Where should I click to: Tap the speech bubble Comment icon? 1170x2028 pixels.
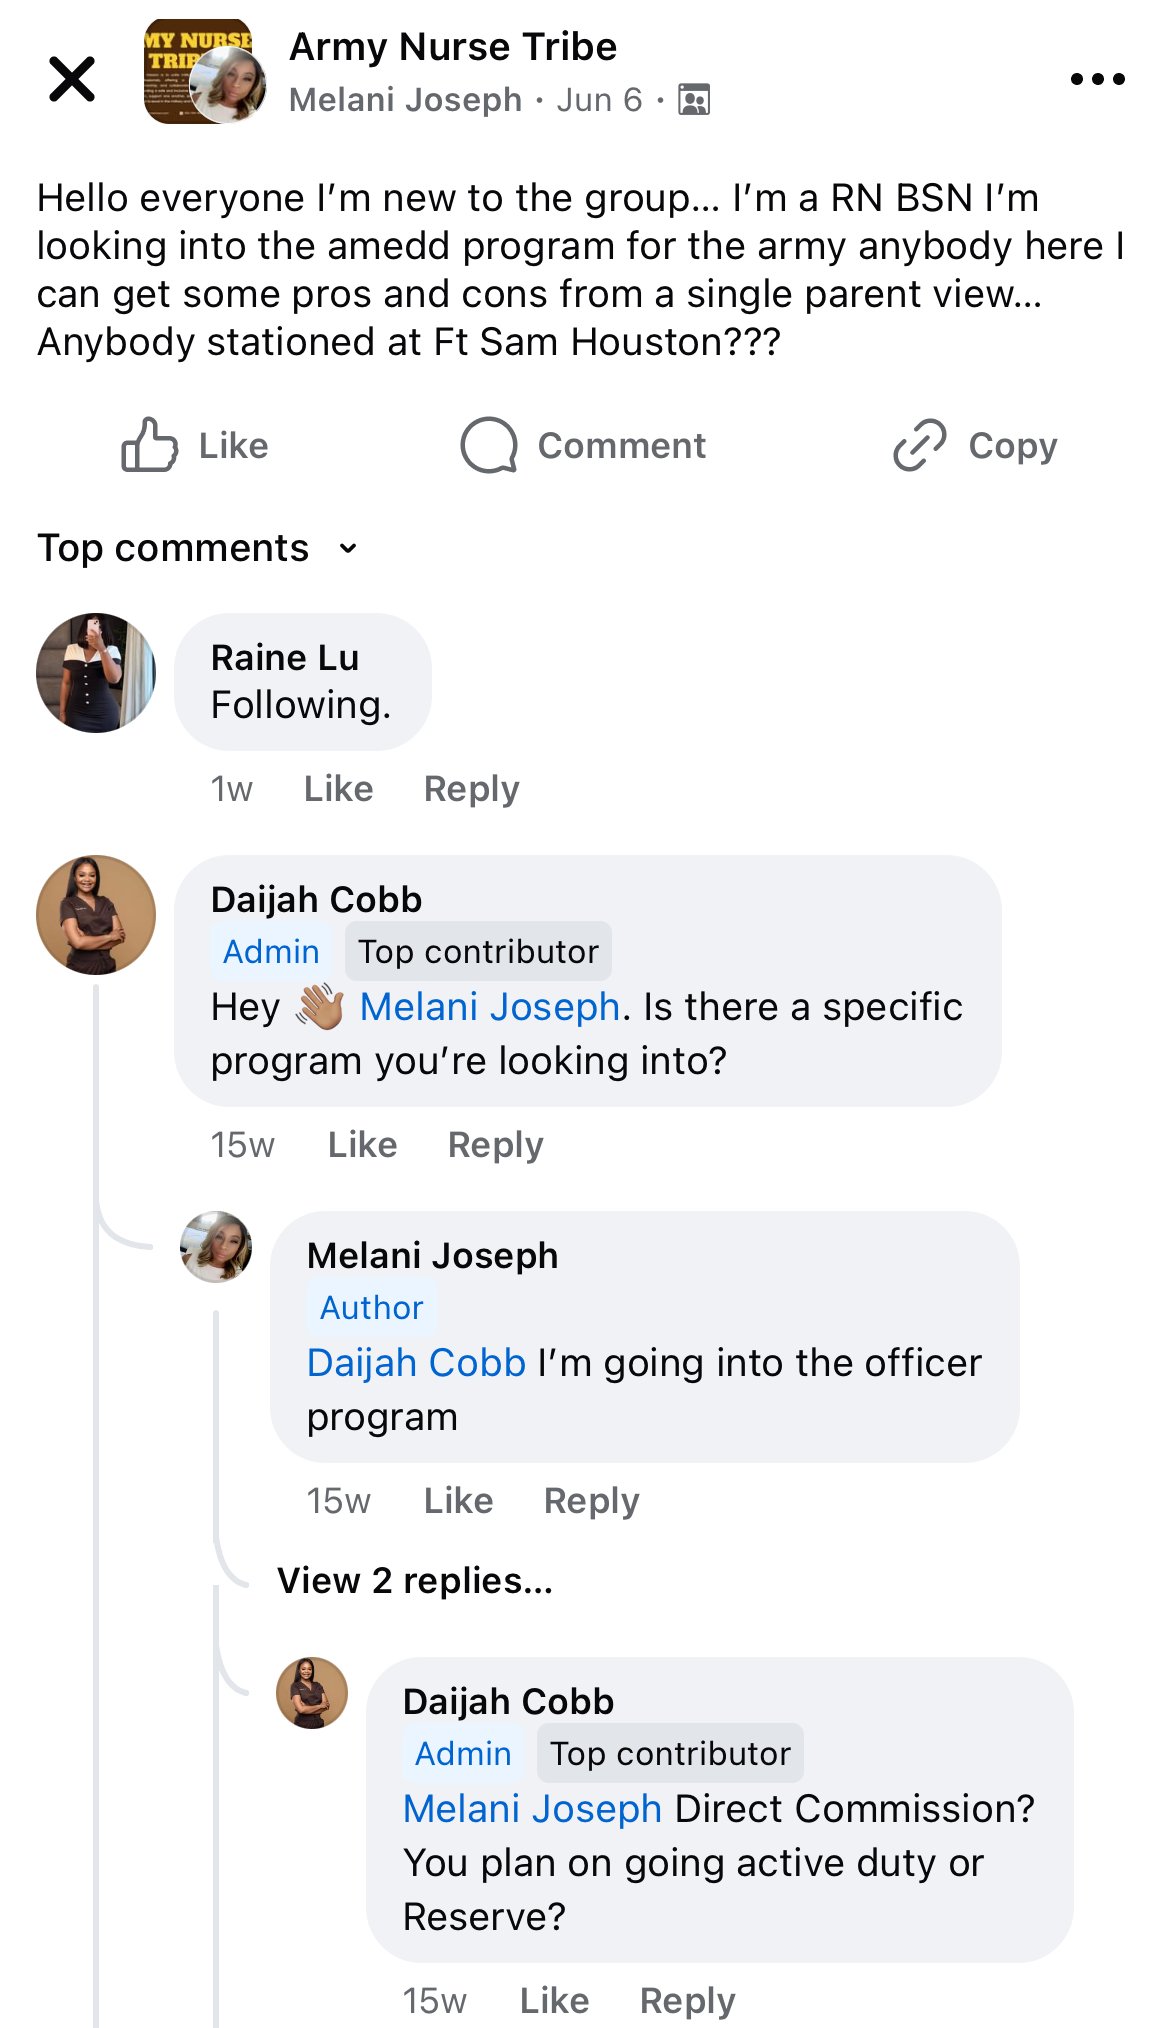coord(489,445)
